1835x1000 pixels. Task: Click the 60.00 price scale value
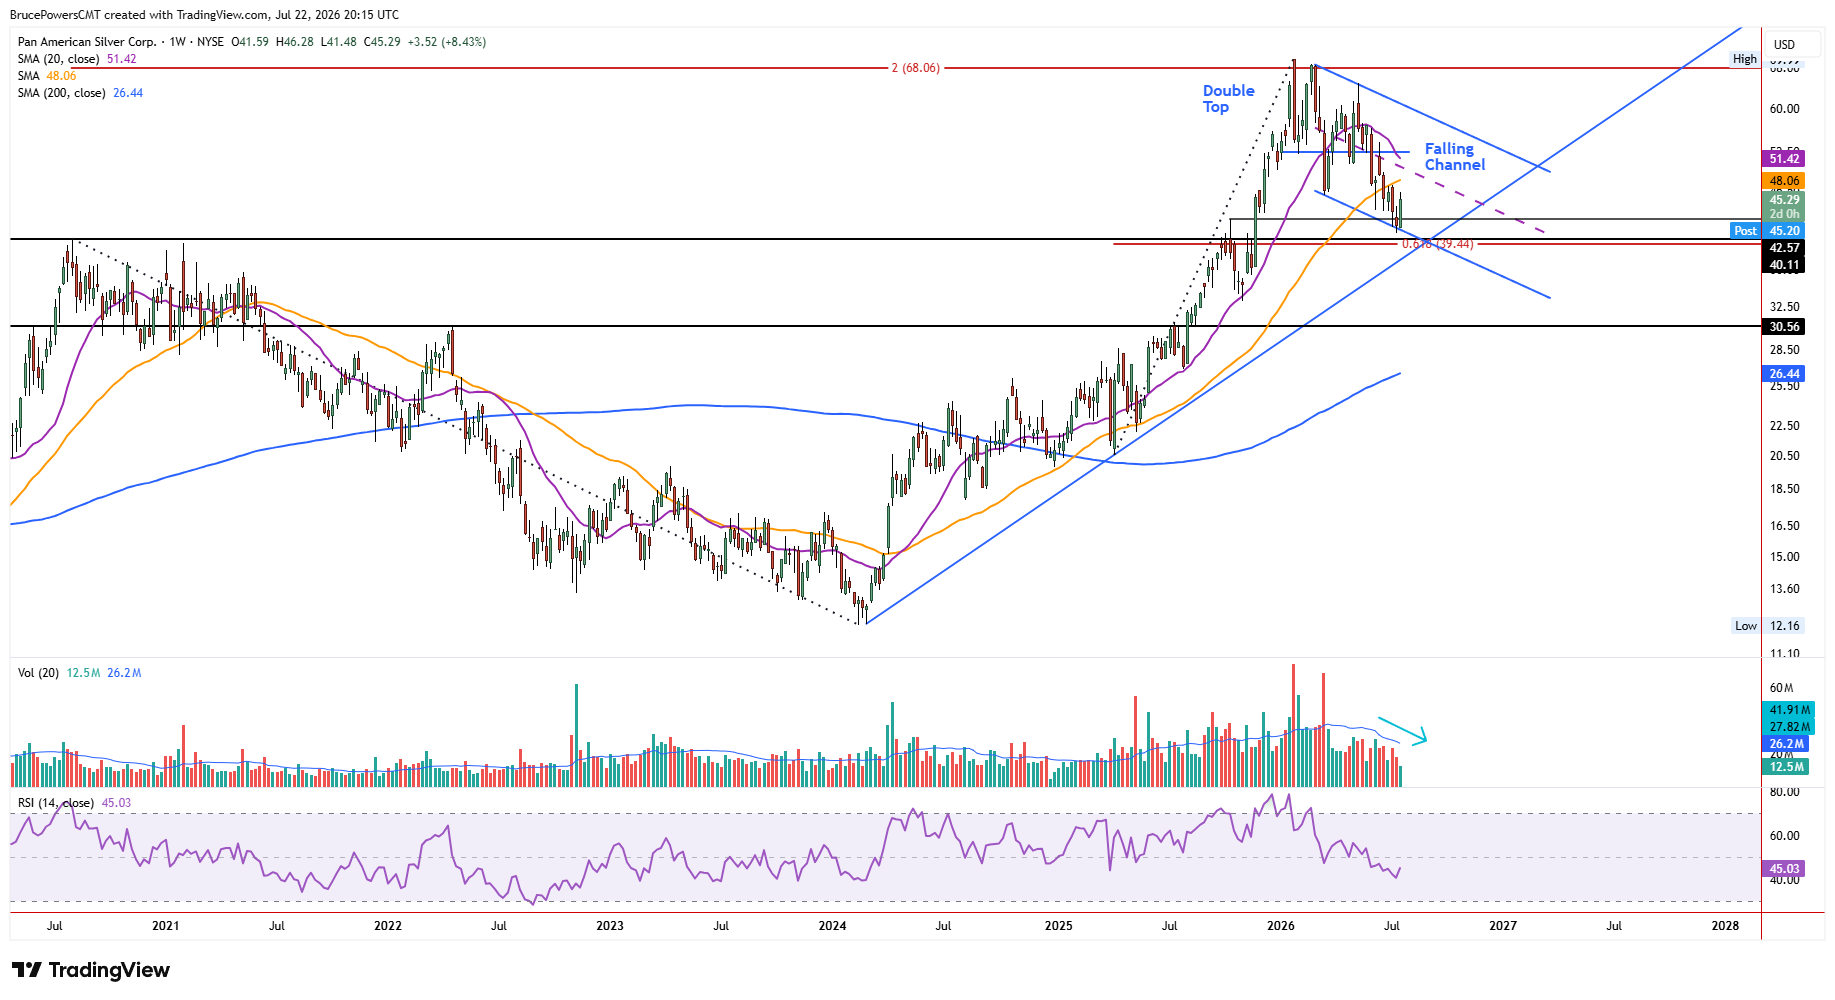coord(1784,109)
